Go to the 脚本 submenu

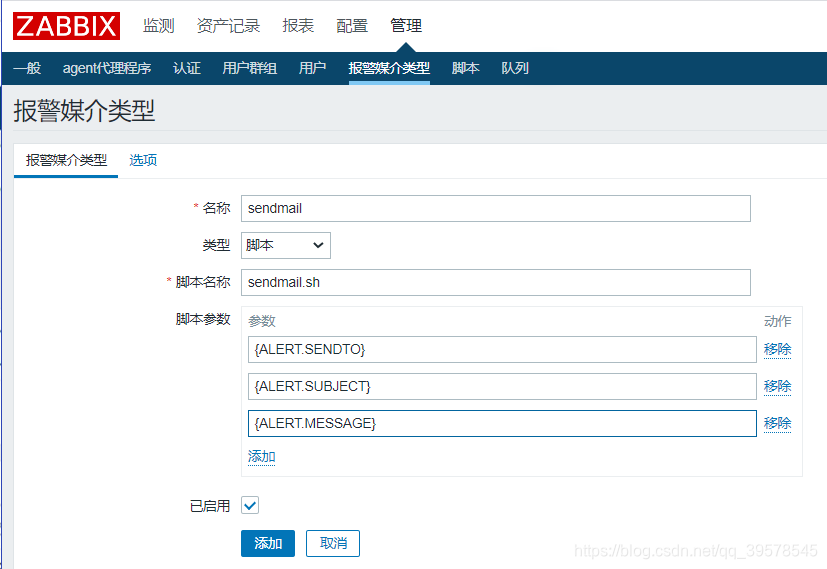point(466,68)
